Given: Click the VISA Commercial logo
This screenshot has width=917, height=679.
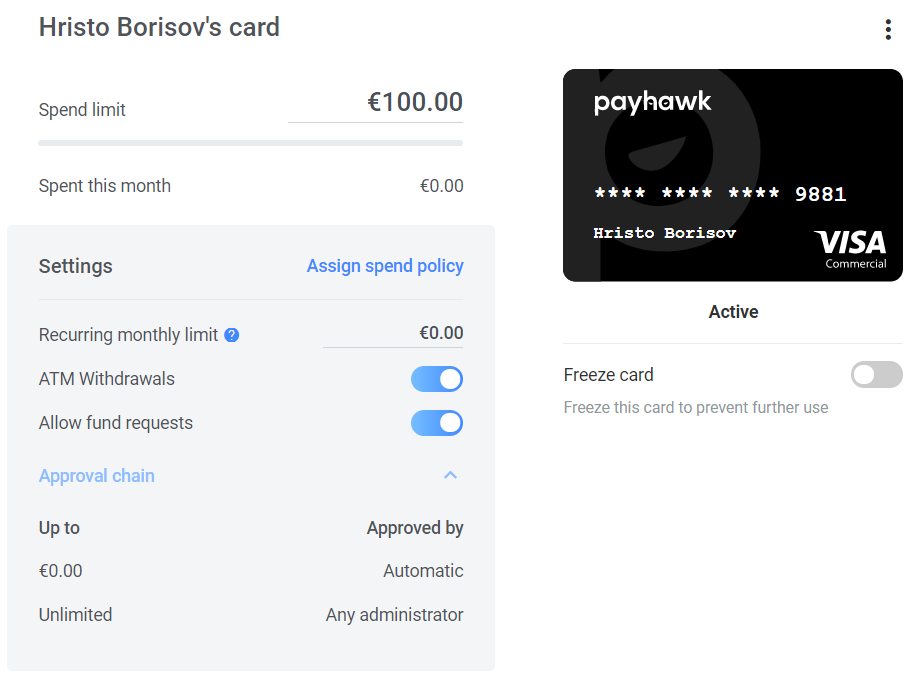Looking at the screenshot, I should click(850, 249).
